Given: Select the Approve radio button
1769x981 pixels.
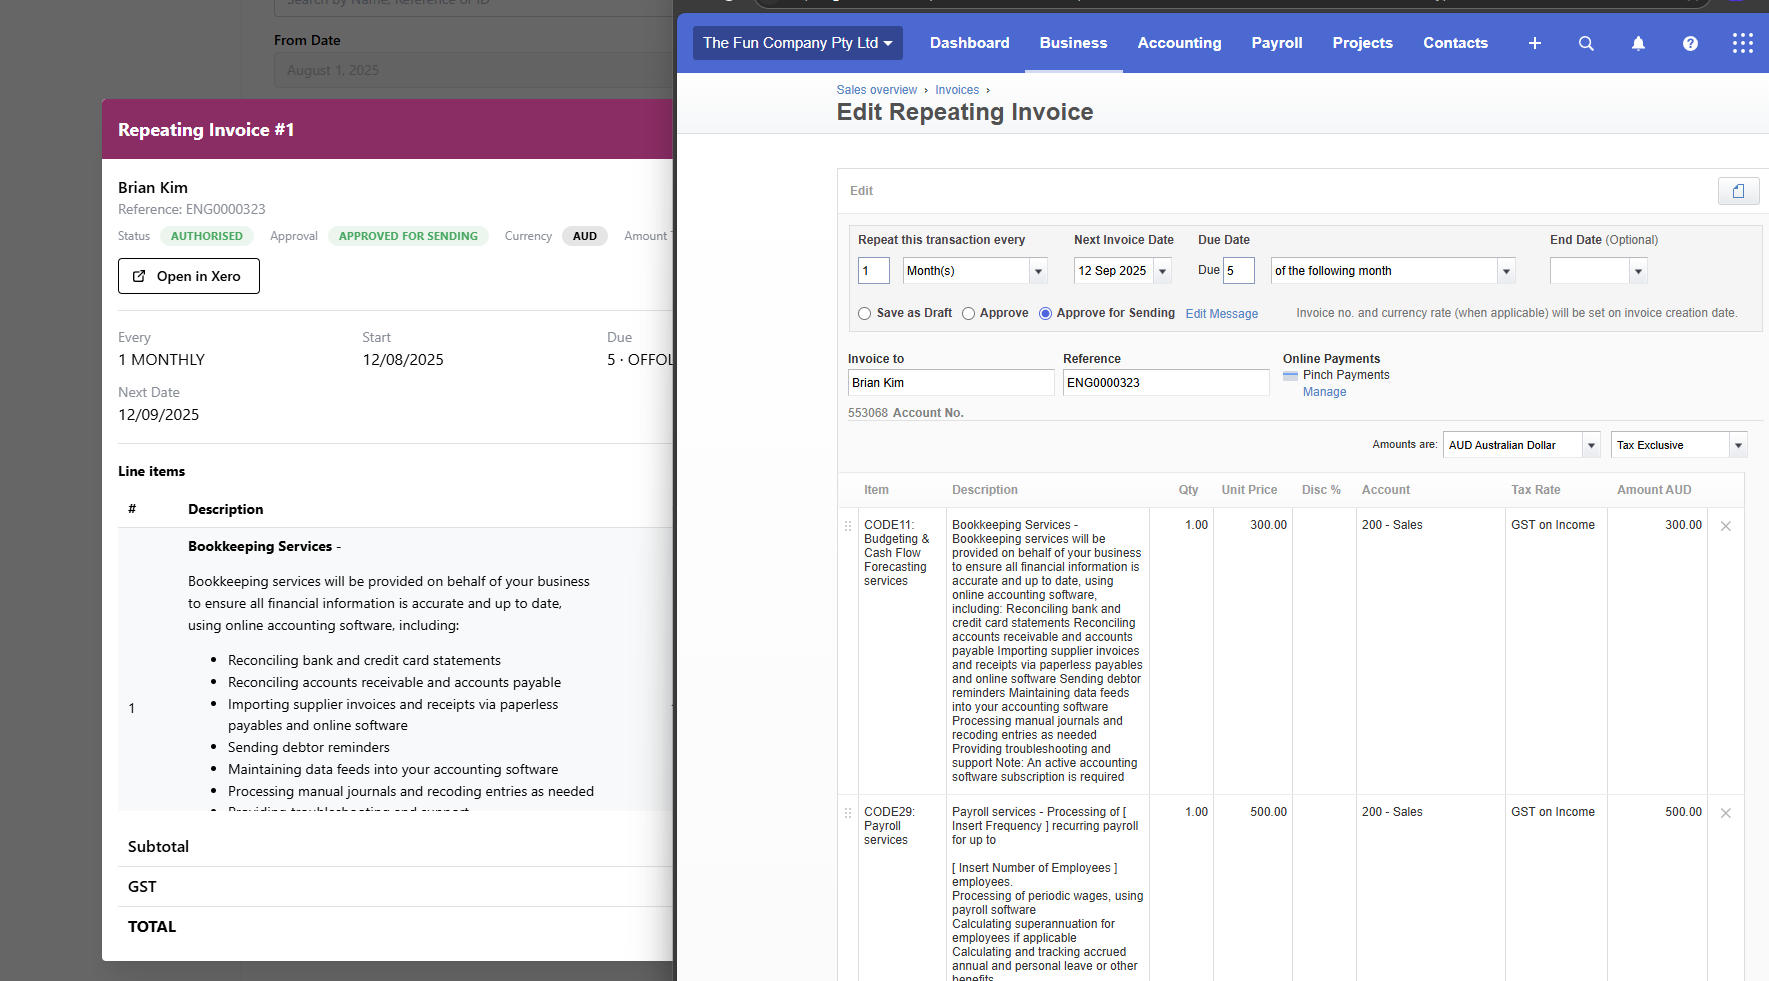Looking at the screenshot, I should coord(969,314).
